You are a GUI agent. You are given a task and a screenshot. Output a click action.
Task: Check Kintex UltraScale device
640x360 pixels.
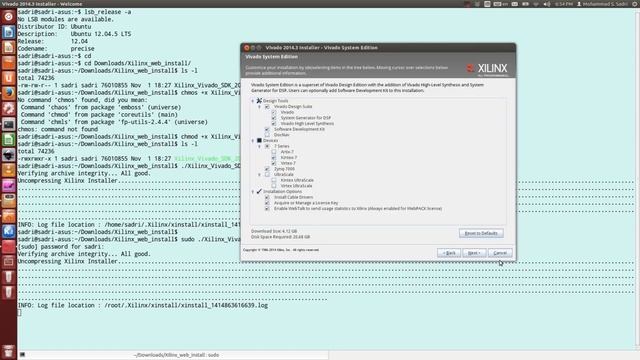click(x=273, y=180)
